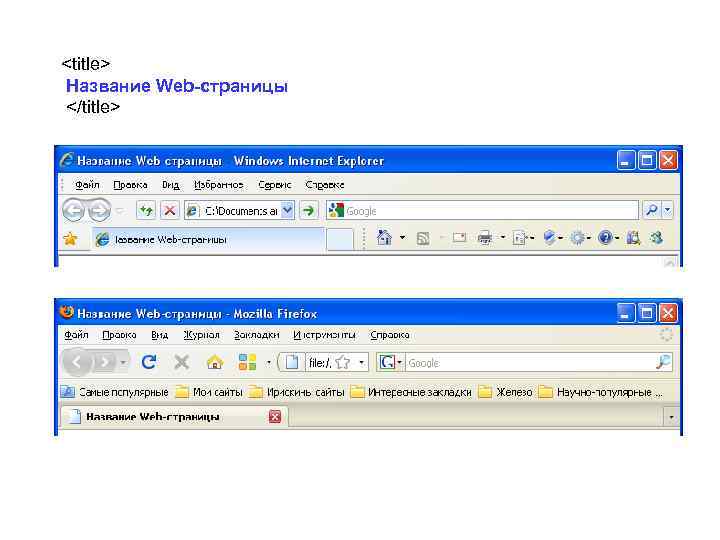720x540 pixels.
Task: Open back/forward history dropdown in Firefox
Action: point(123,362)
